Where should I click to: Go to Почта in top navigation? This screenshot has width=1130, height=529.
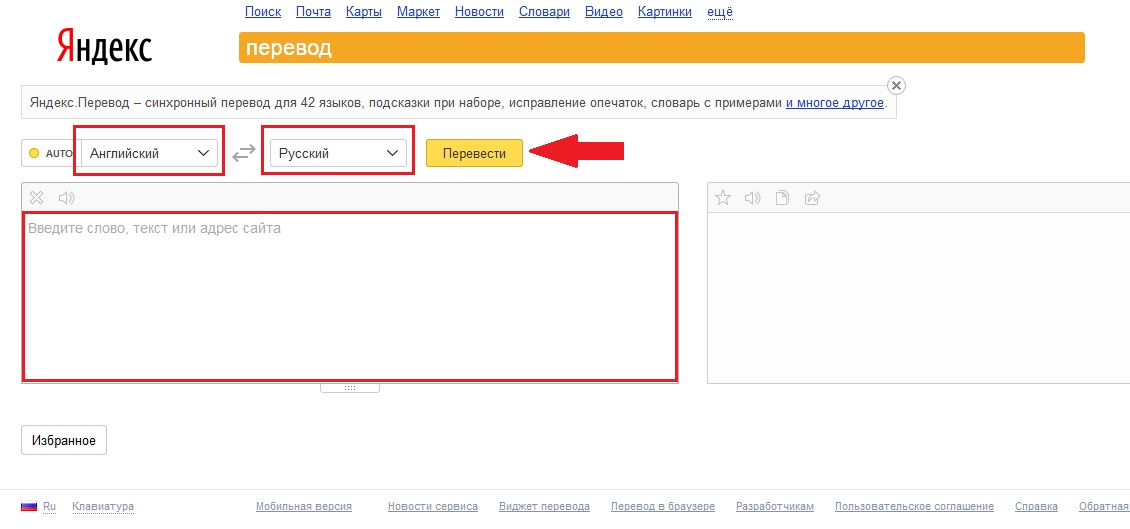pyautogui.click(x=313, y=12)
